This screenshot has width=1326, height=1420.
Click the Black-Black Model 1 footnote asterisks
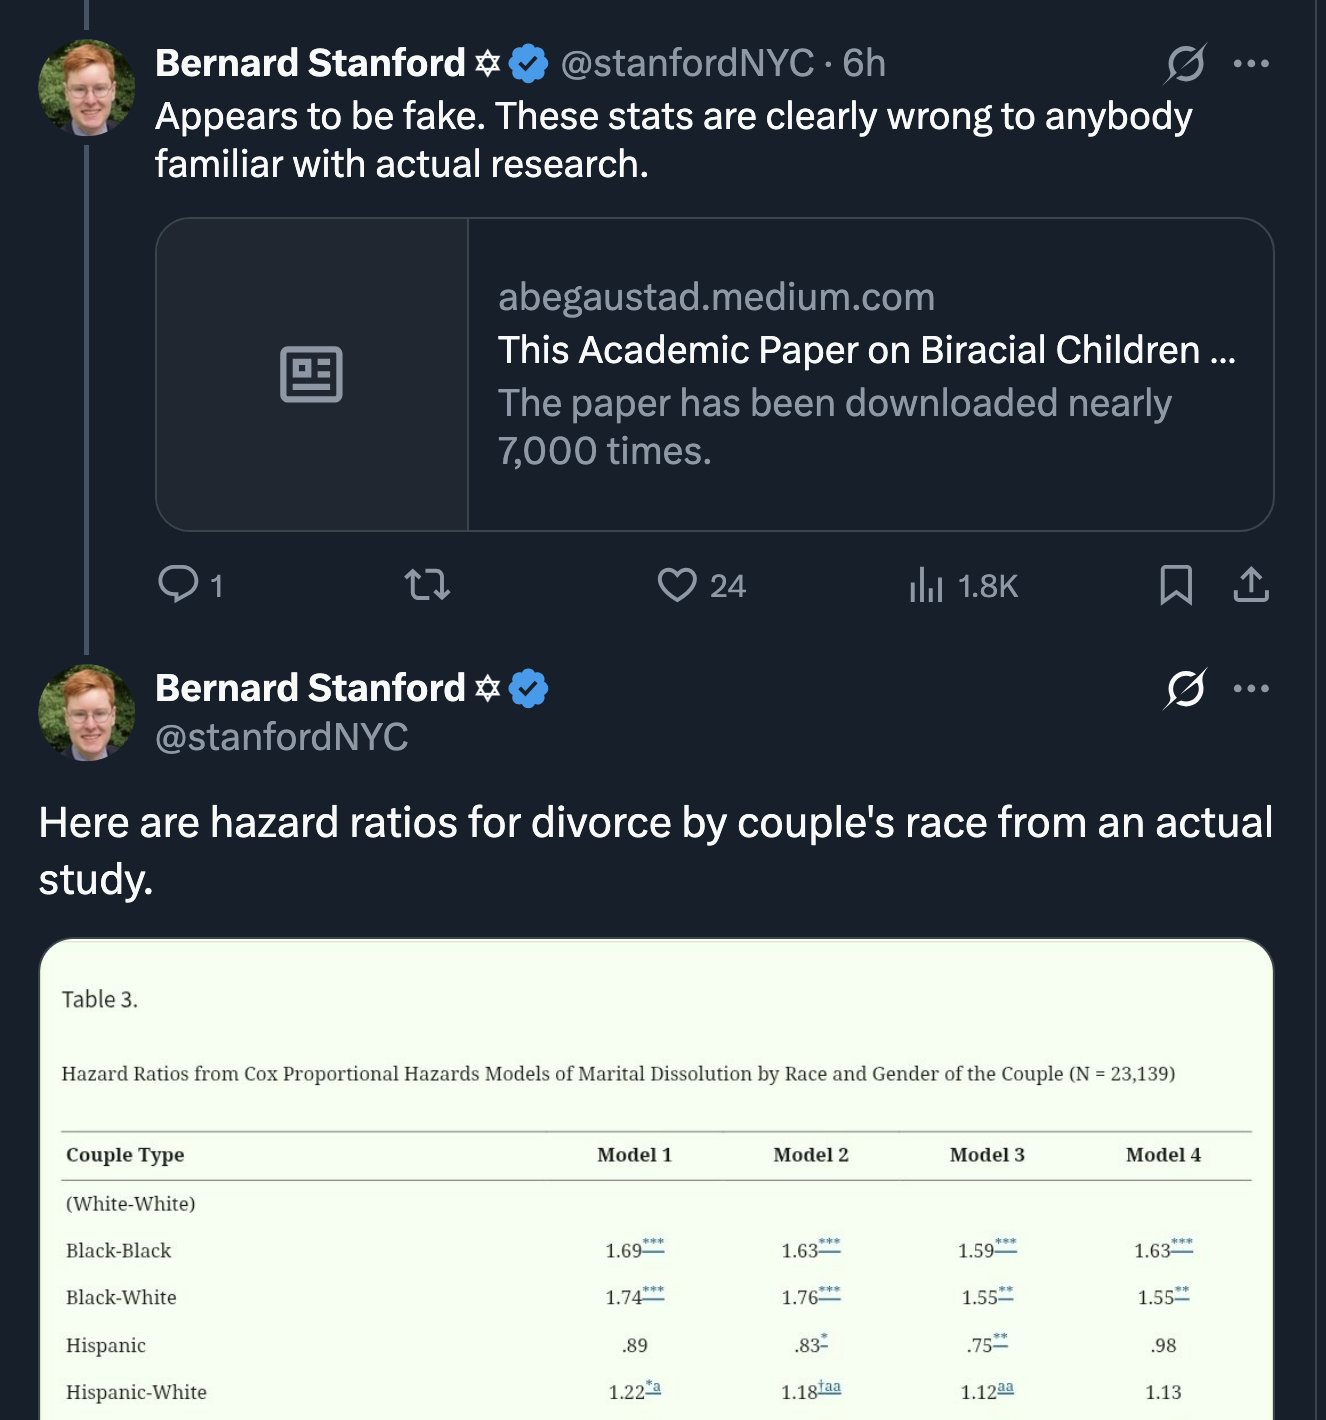coord(653,1243)
